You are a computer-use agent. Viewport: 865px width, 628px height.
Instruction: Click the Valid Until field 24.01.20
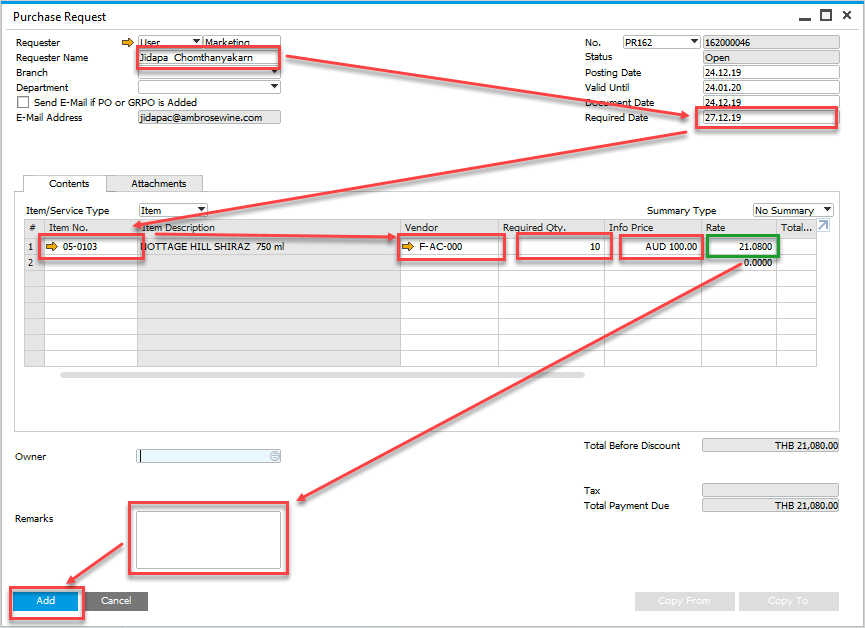(x=771, y=87)
